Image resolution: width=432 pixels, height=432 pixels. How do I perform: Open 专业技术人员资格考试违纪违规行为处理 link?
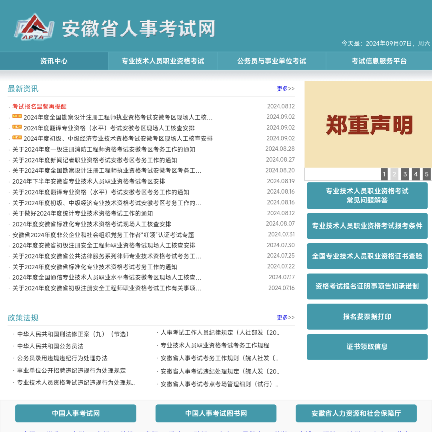[76, 382]
